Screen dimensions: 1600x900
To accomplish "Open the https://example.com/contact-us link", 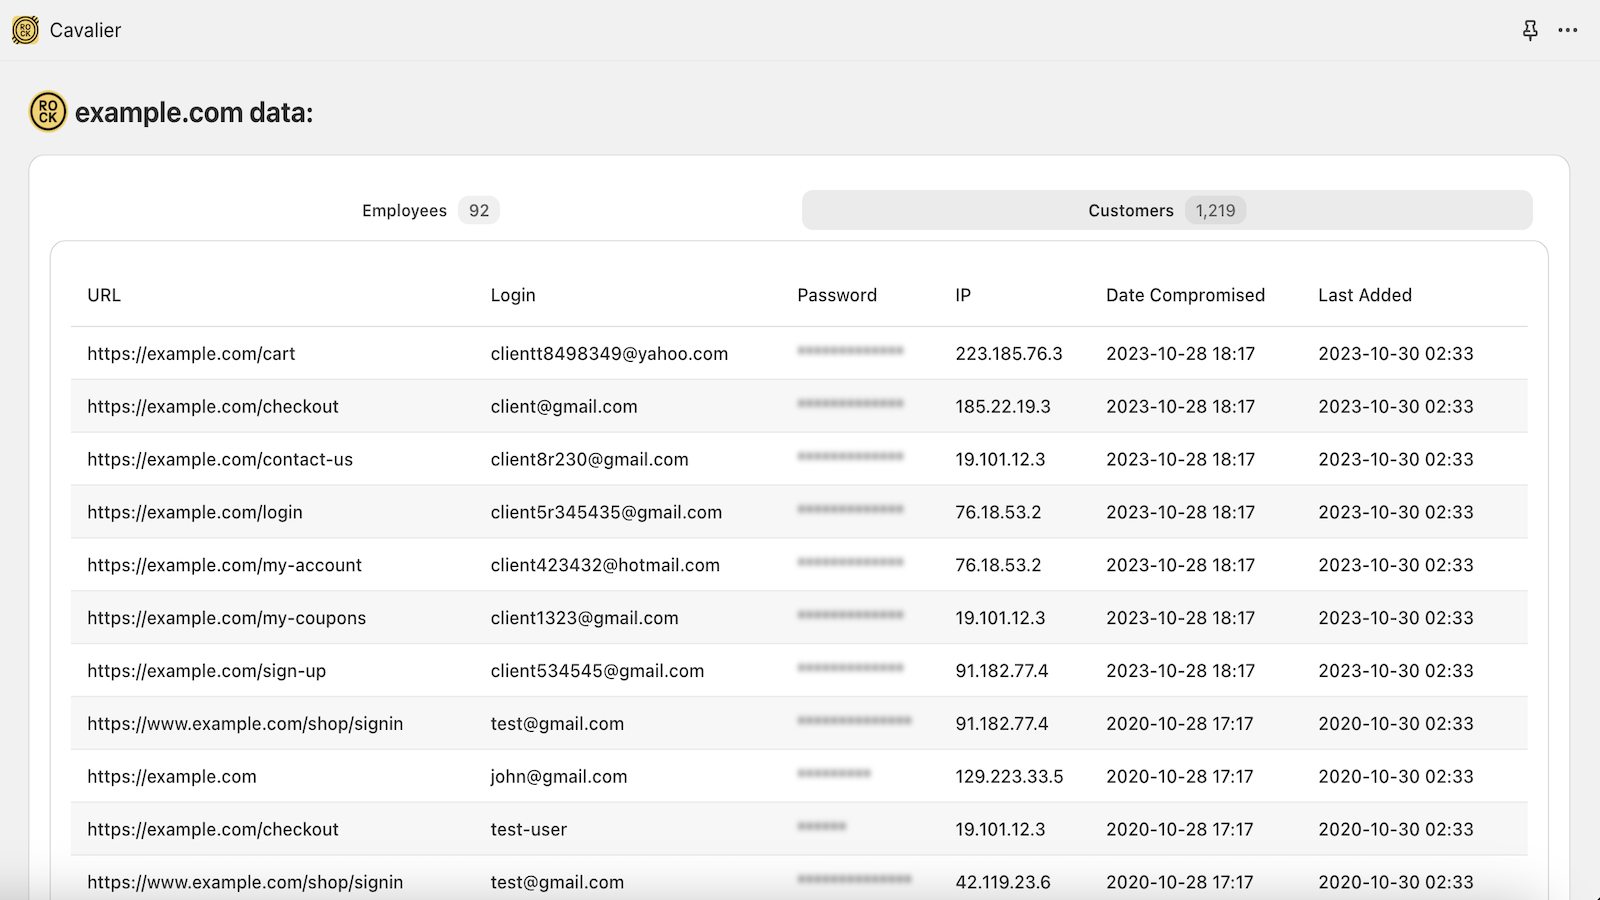I will [220, 460].
